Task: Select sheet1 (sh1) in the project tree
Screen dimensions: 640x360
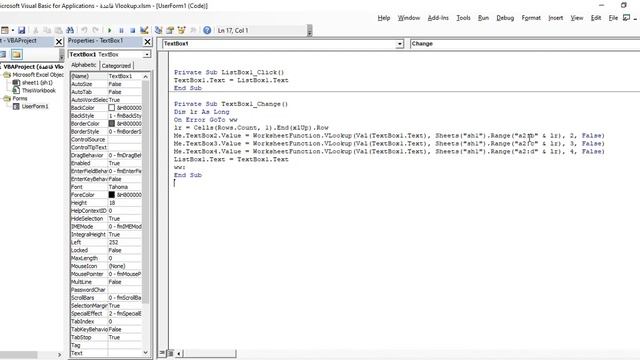Action: click(37, 82)
